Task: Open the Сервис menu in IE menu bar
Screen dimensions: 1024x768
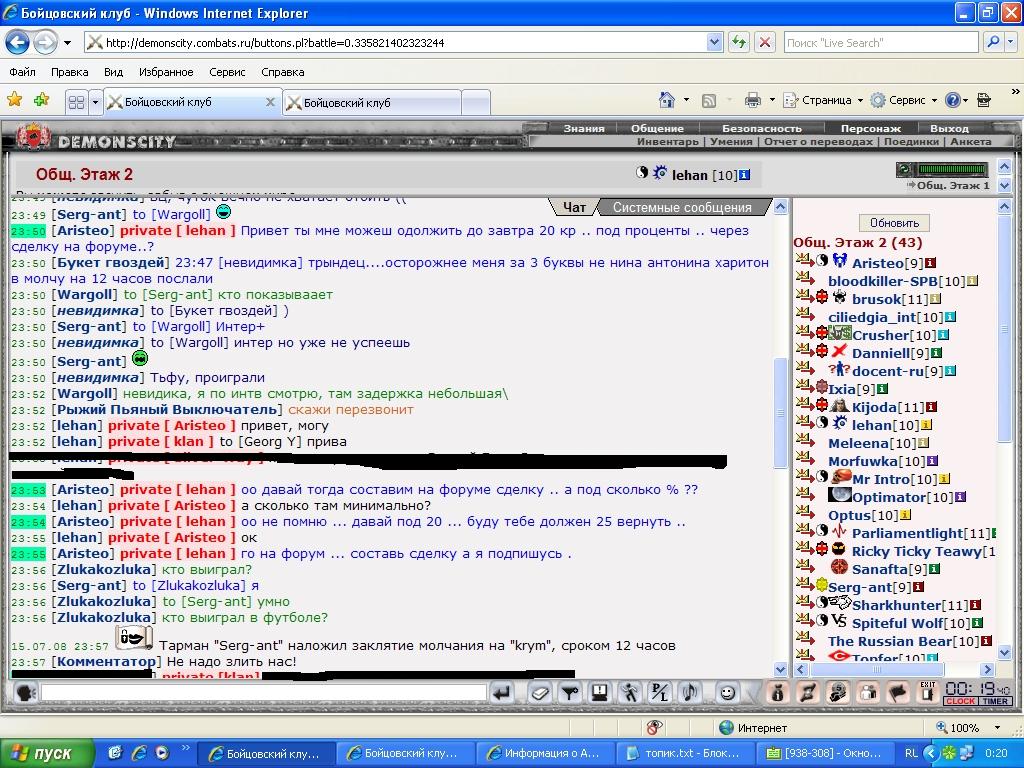Action: click(227, 72)
